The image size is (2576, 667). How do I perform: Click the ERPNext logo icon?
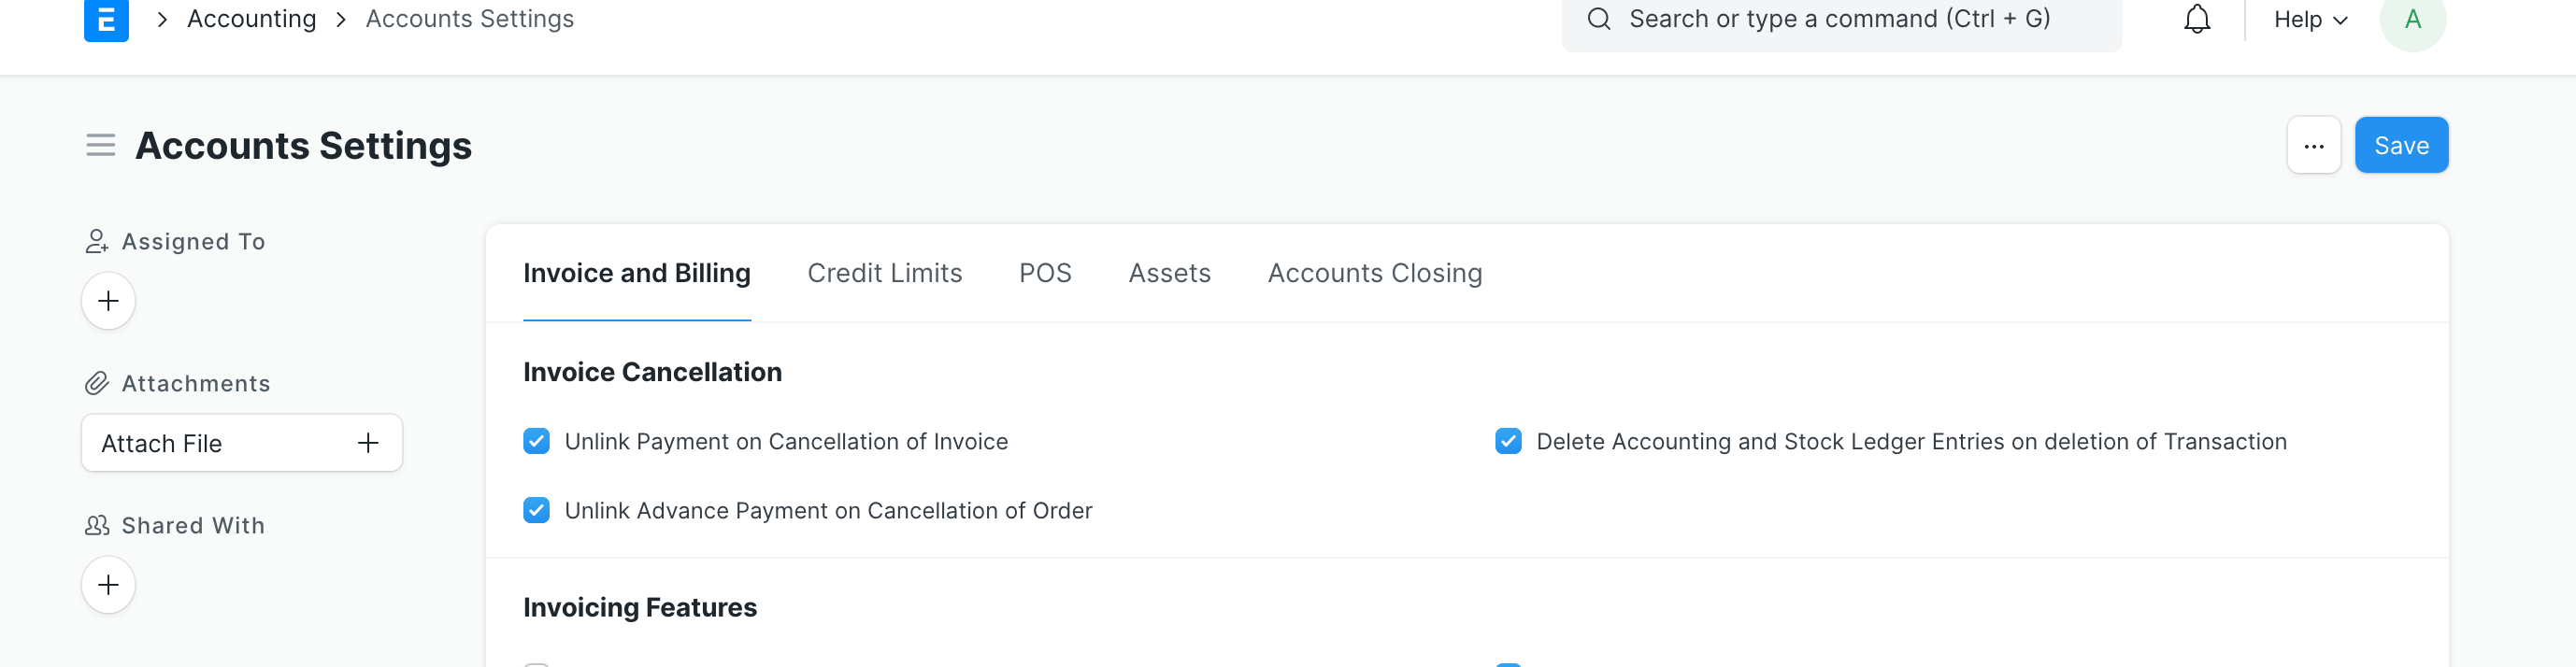(107, 19)
